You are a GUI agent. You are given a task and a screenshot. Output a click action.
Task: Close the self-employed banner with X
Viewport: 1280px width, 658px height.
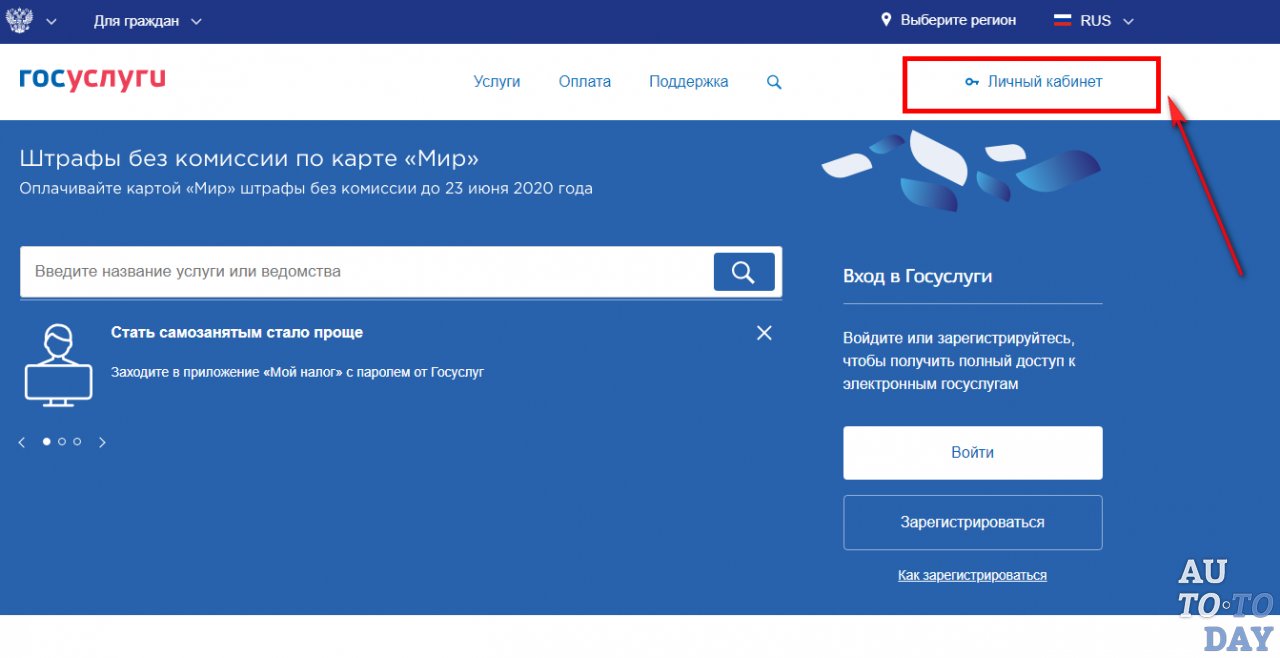point(764,333)
